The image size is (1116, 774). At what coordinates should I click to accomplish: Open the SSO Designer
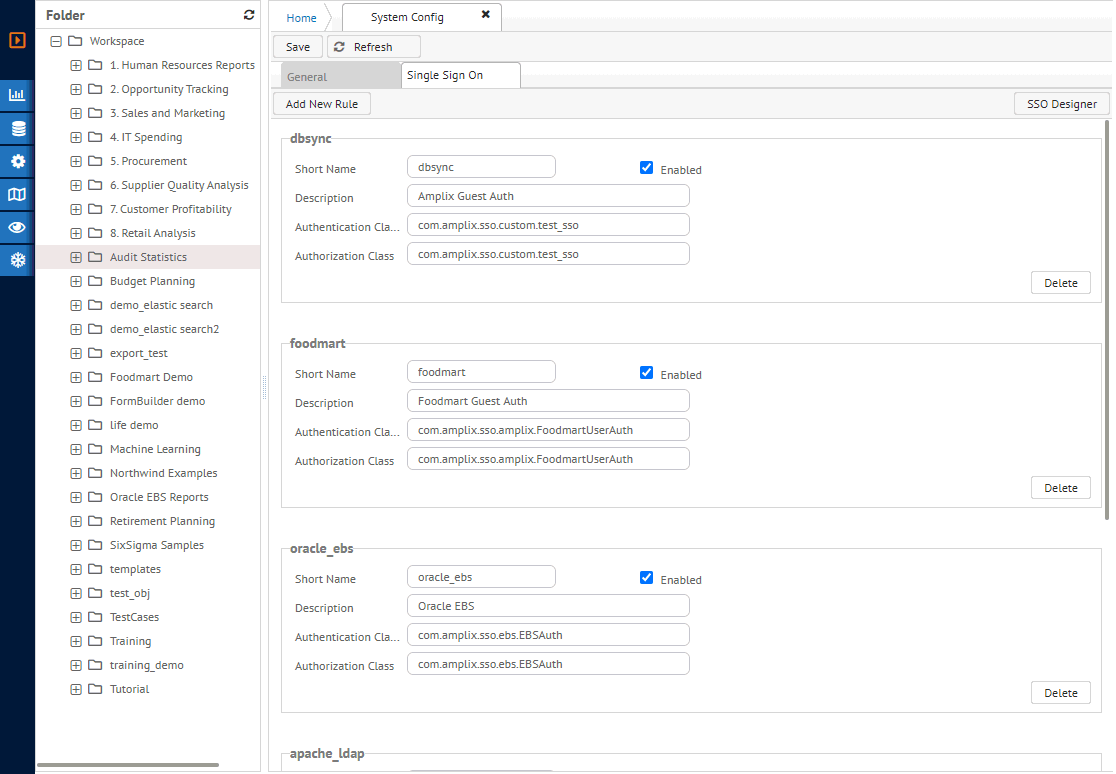tap(1061, 104)
